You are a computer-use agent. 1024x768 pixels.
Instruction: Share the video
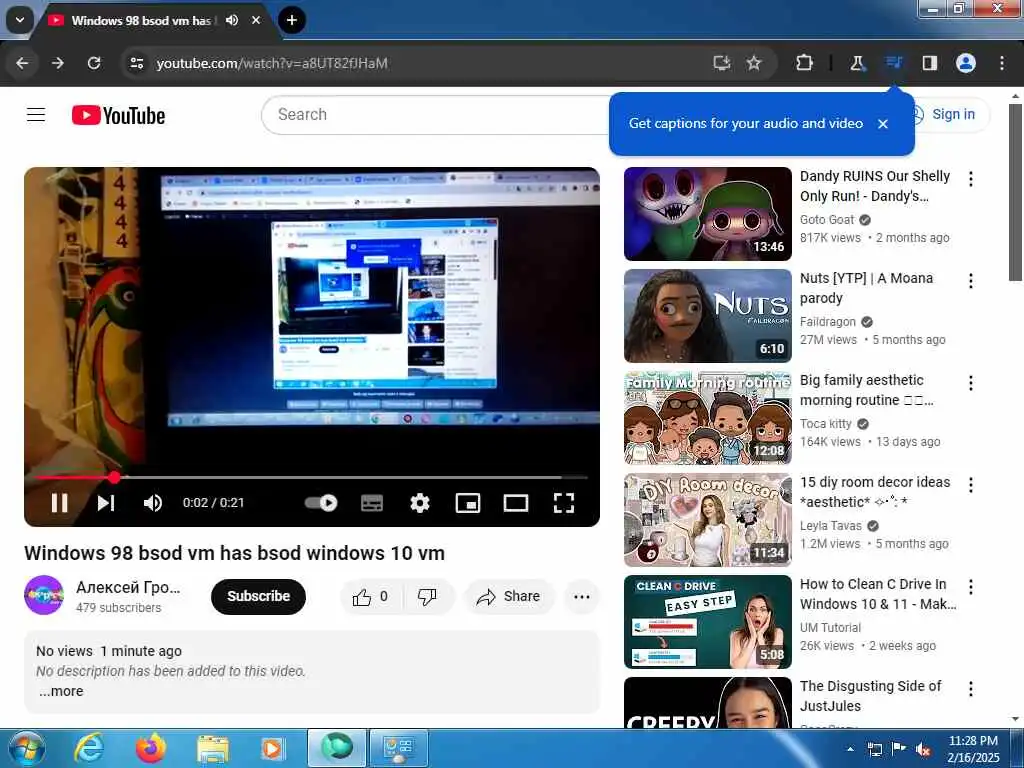tap(509, 596)
